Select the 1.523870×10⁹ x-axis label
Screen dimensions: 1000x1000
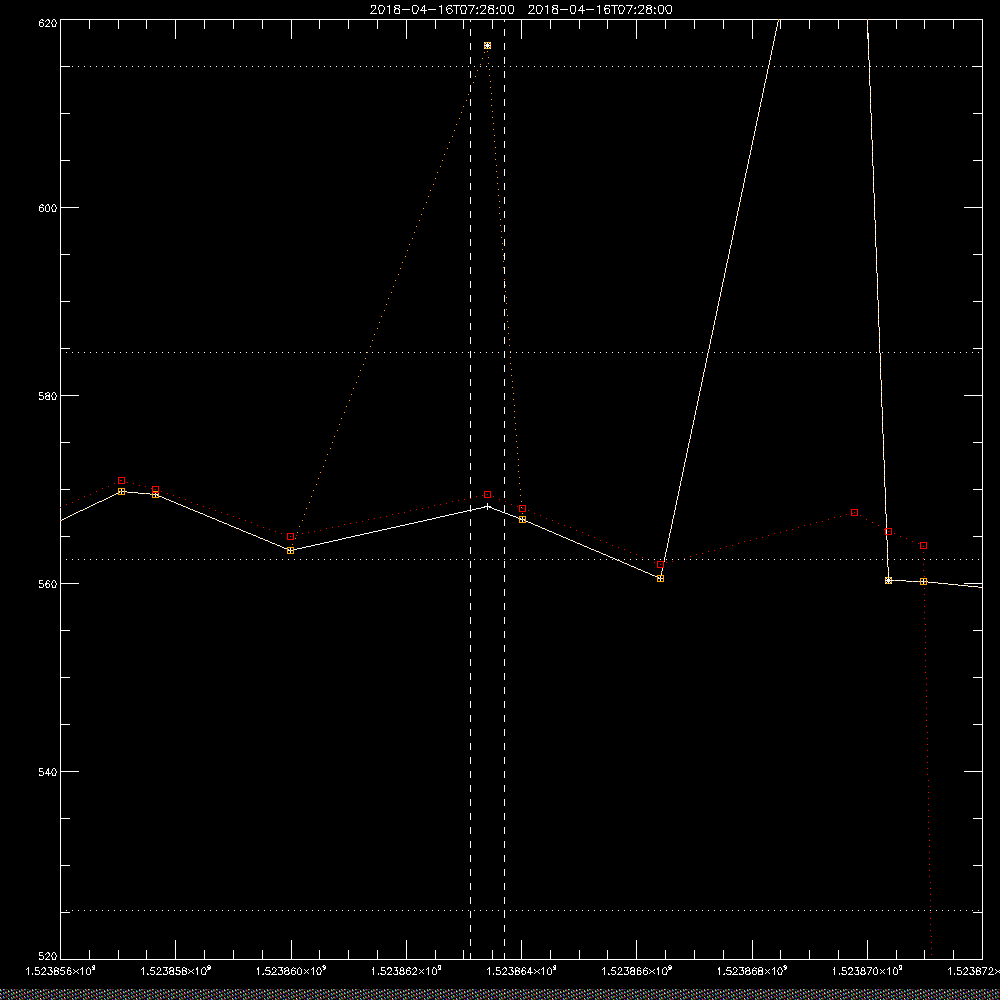[x=868, y=971]
